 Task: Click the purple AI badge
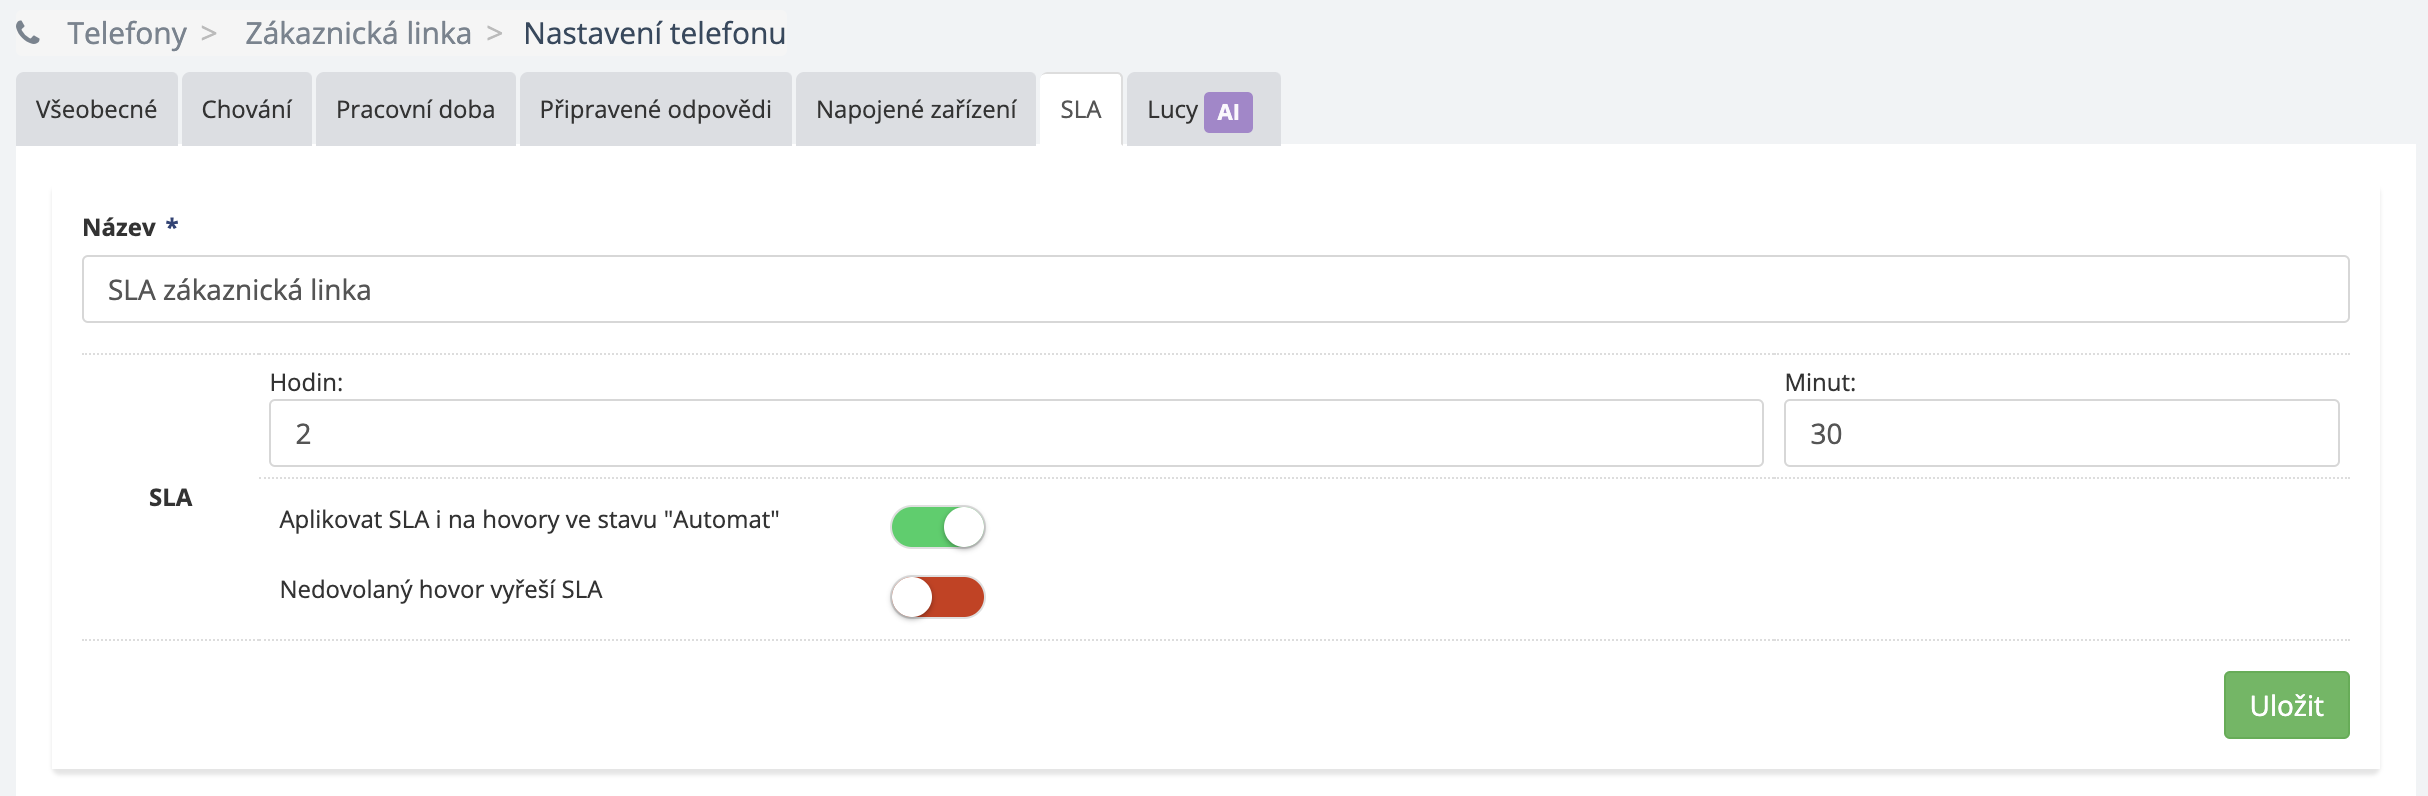(1228, 112)
